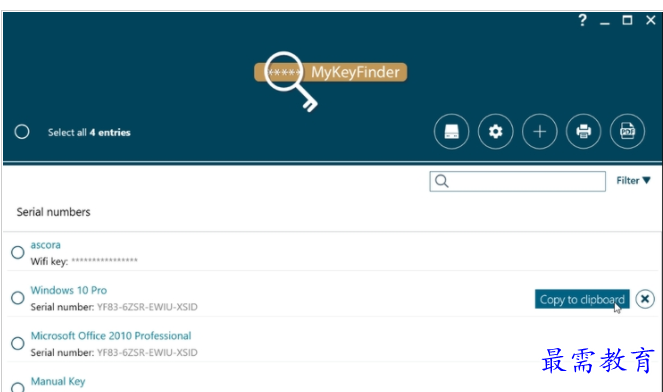Viewport: 663px width, 392px height.
Task: Open the Windows 10 Pro title
Action: tap(68, 290)
